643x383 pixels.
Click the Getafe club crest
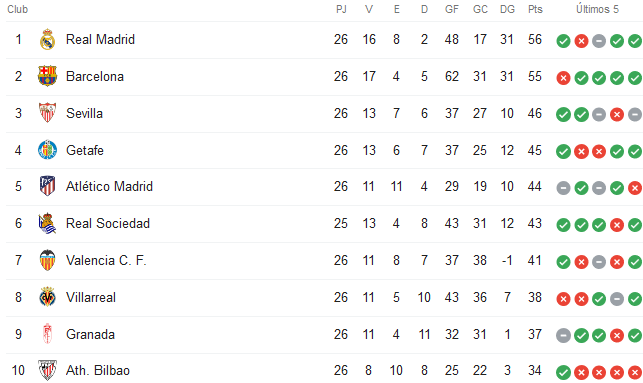pos(47,150)
